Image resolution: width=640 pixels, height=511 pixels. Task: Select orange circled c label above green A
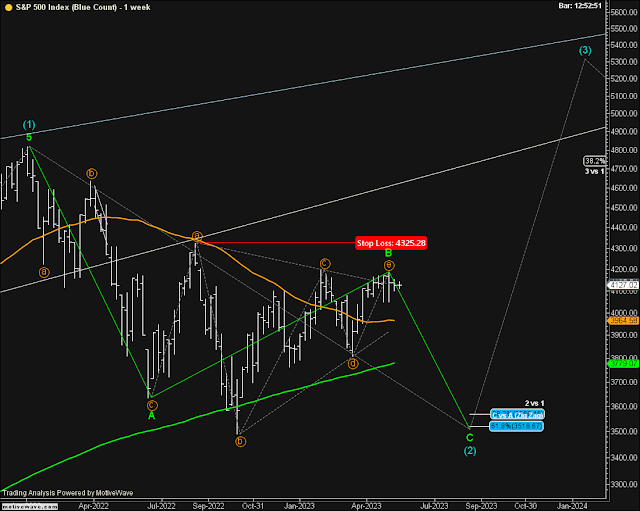click(152, 405)
